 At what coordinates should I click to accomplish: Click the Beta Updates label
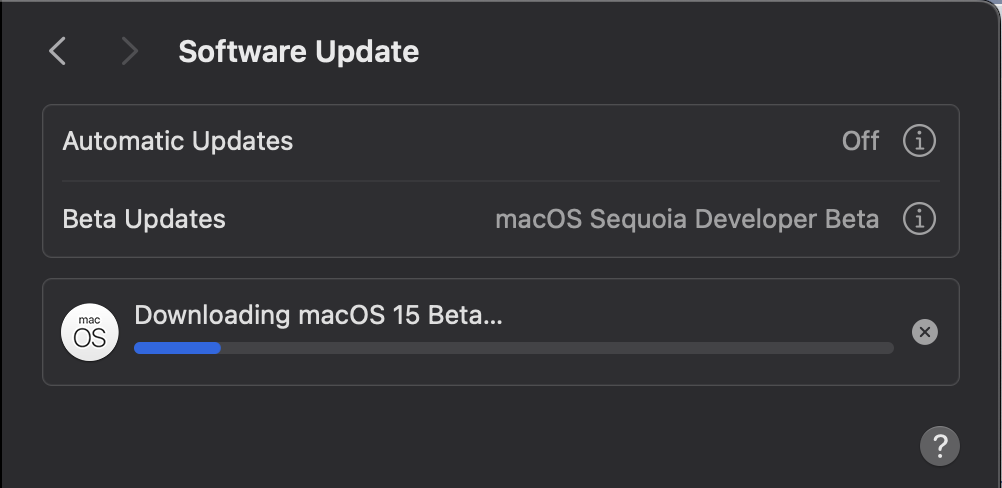(x=144, y=218)
